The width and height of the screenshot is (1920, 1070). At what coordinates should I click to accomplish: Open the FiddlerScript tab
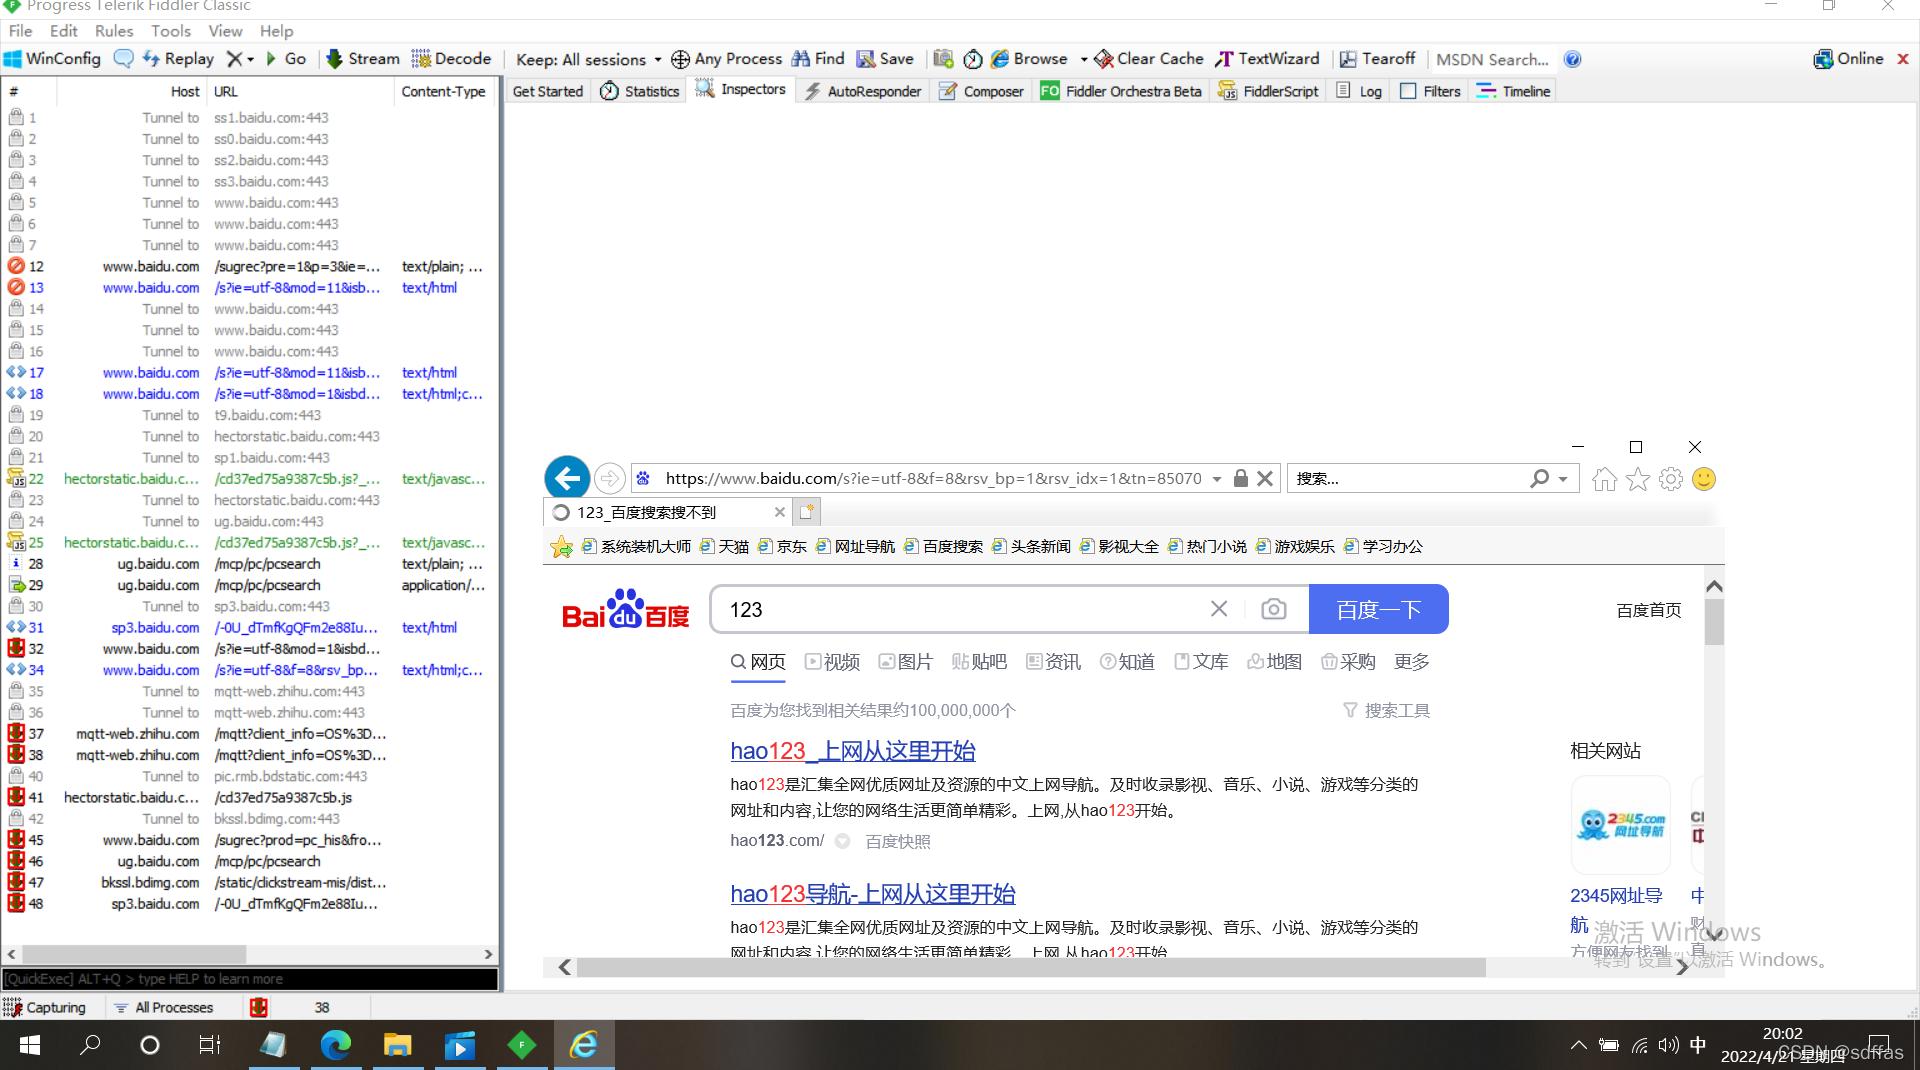pos(1268,91)
